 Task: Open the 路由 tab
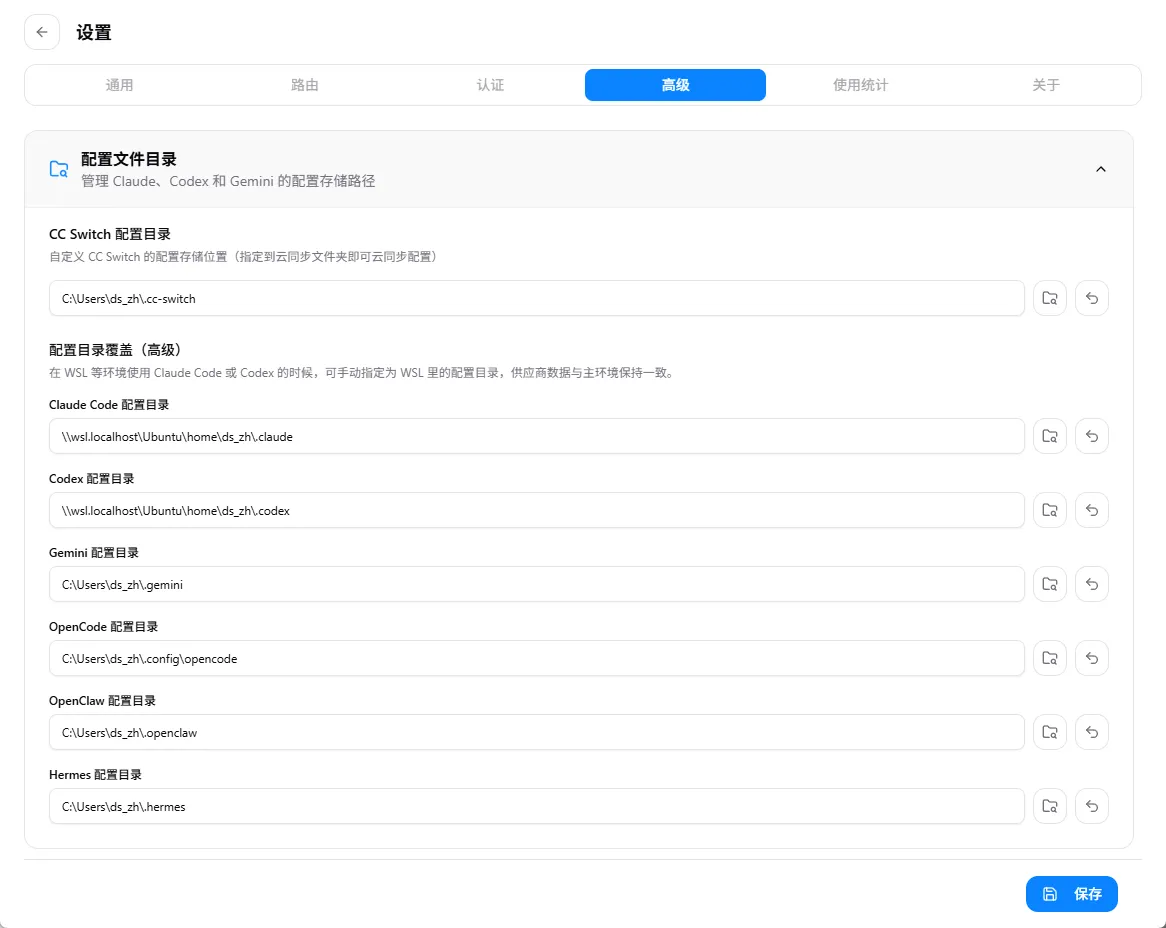pyautogui.click(x=304, y=85)
